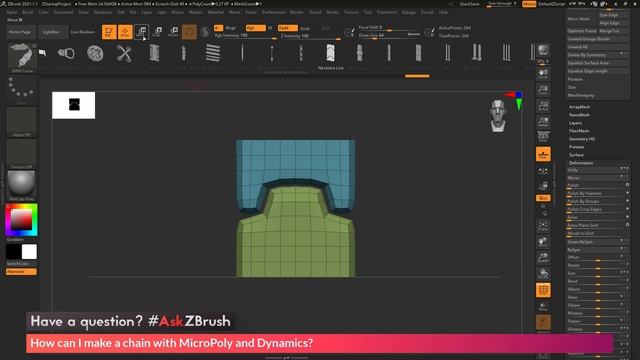This screenshot has width=640, height=360.
Task: Expand the Layers subpalette
Action: [x=575, y=123]
